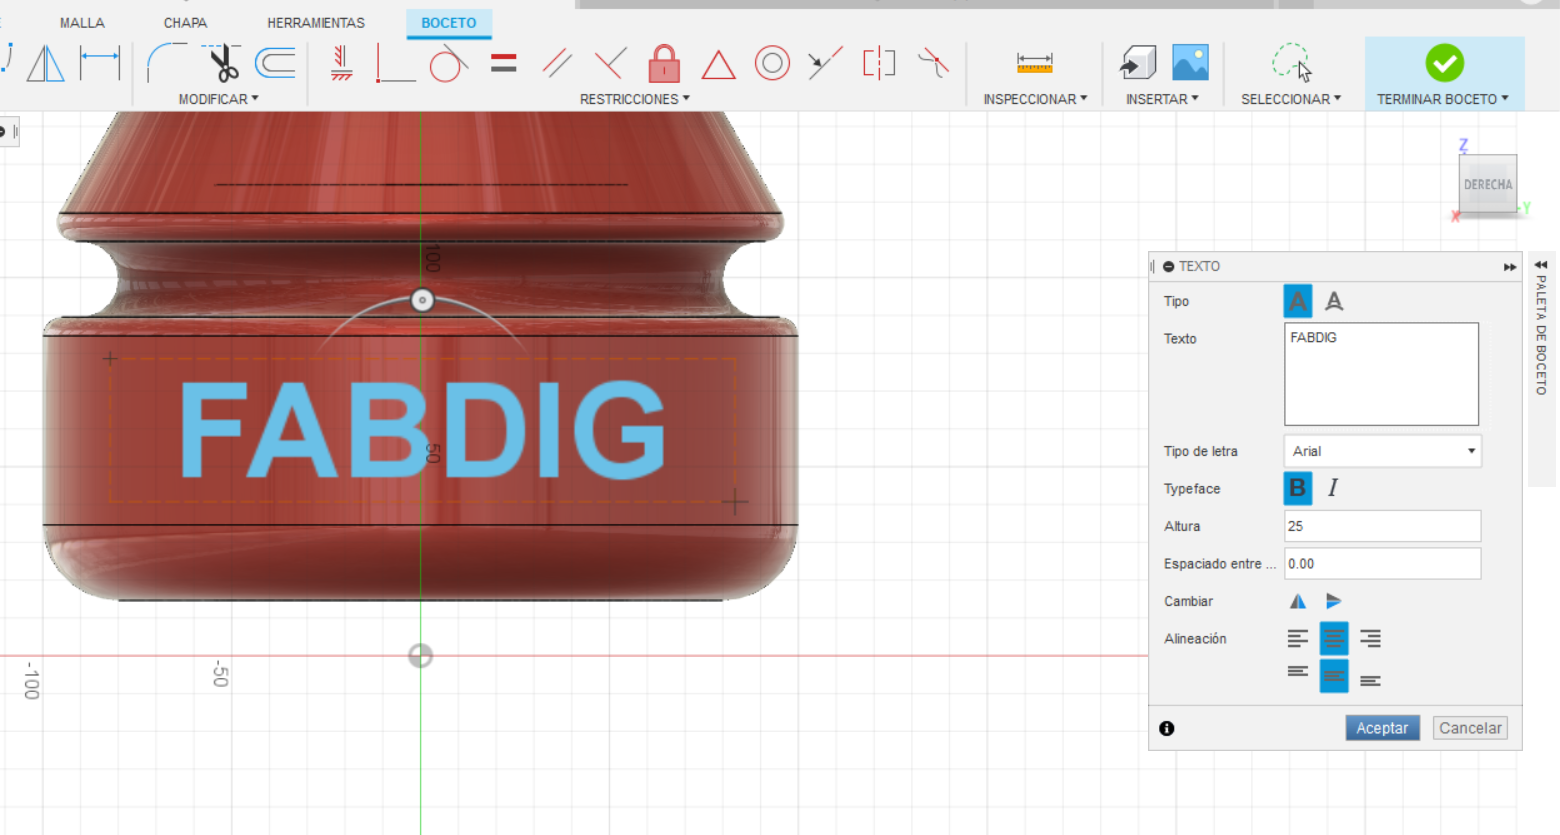Apply the Collinear constraint
1560x835 pixels.
825,63
